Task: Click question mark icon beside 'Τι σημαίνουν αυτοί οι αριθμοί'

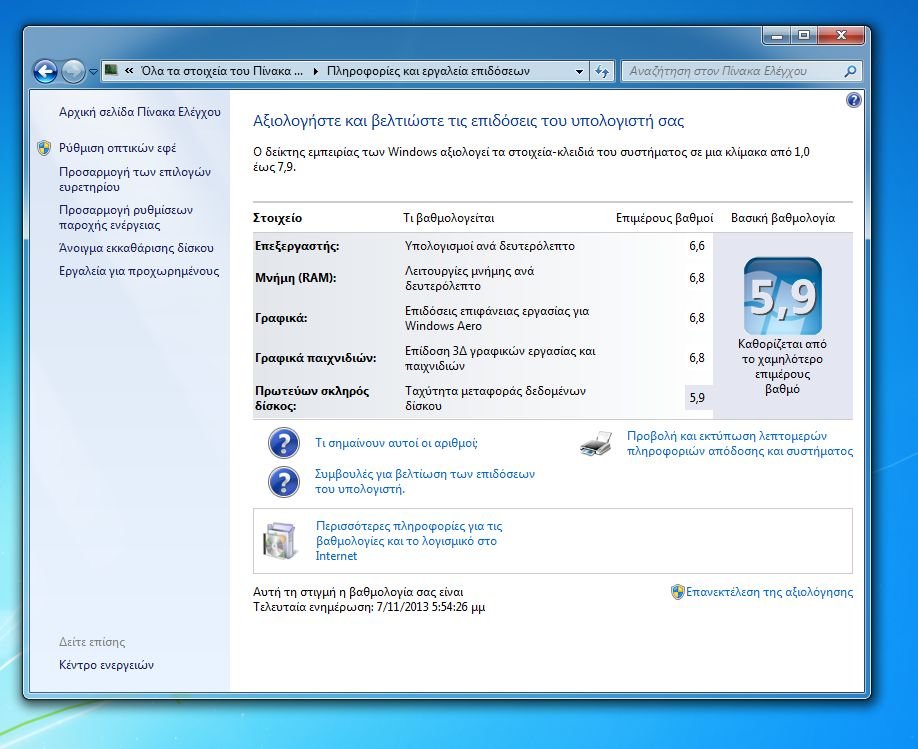Action: point(284,443)
